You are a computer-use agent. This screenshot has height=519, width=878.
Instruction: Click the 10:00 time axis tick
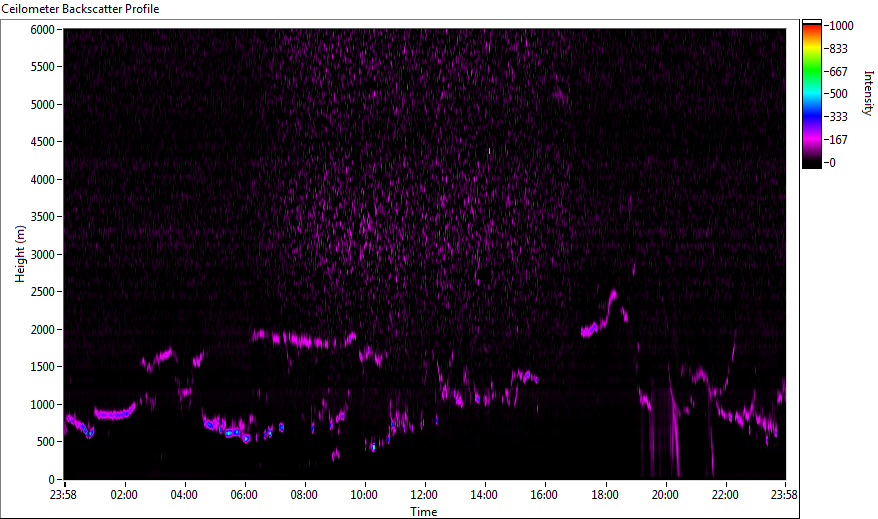(364, 495)
